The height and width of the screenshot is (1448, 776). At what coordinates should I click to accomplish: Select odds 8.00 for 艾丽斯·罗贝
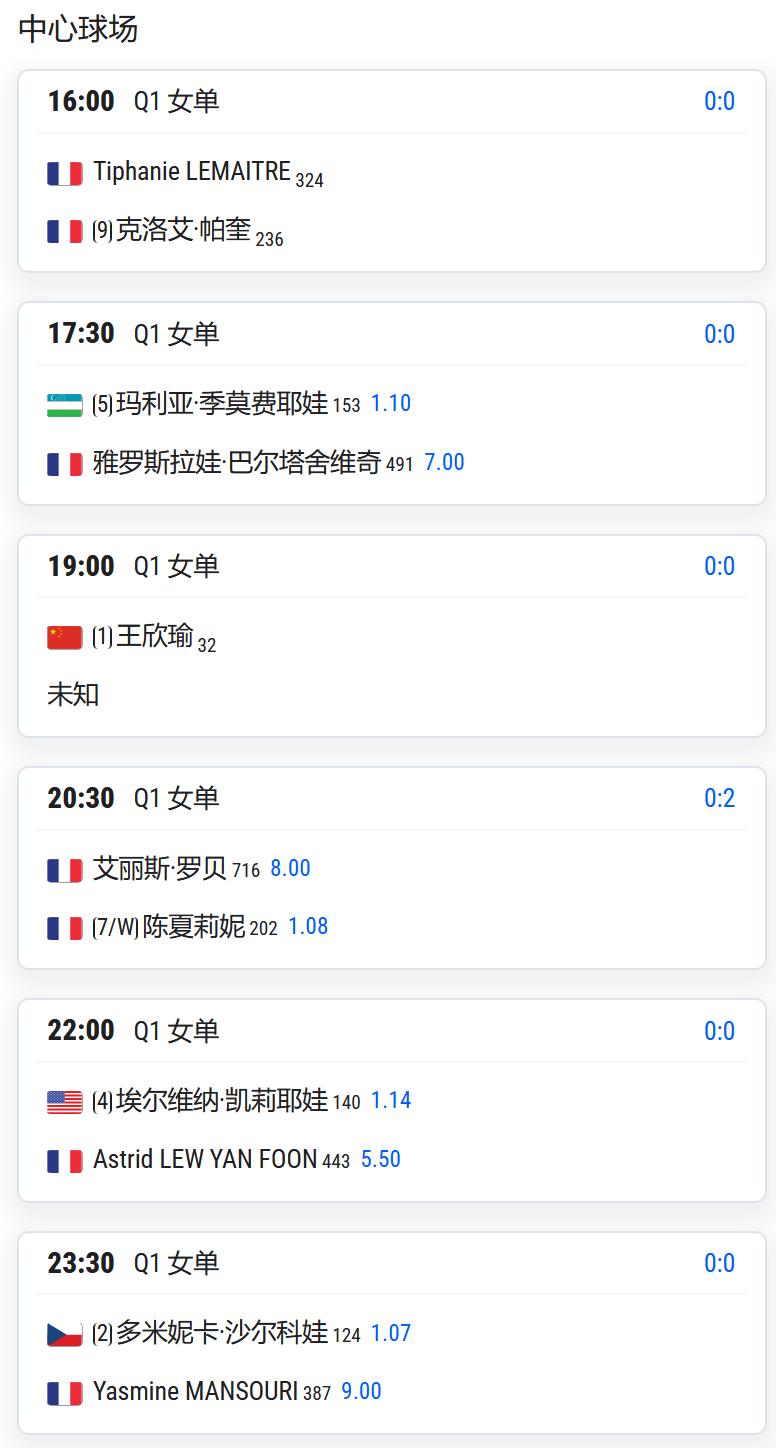290,868
